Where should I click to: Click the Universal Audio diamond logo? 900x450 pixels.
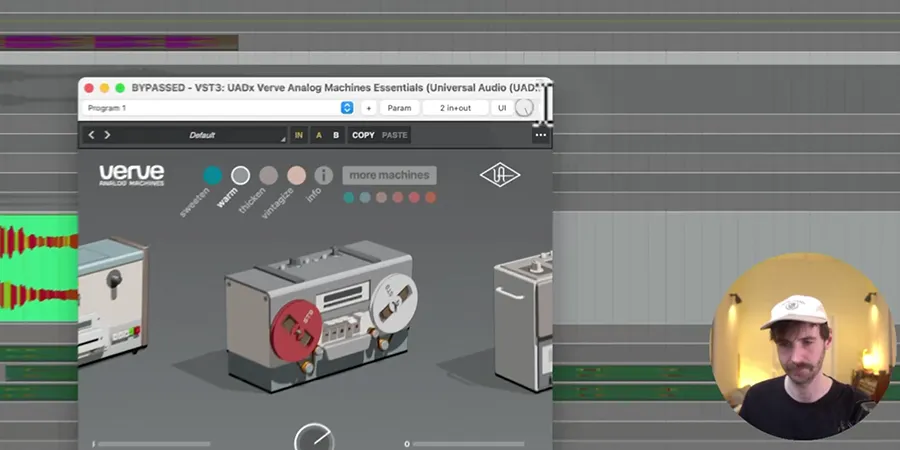[x=500, y=175]
